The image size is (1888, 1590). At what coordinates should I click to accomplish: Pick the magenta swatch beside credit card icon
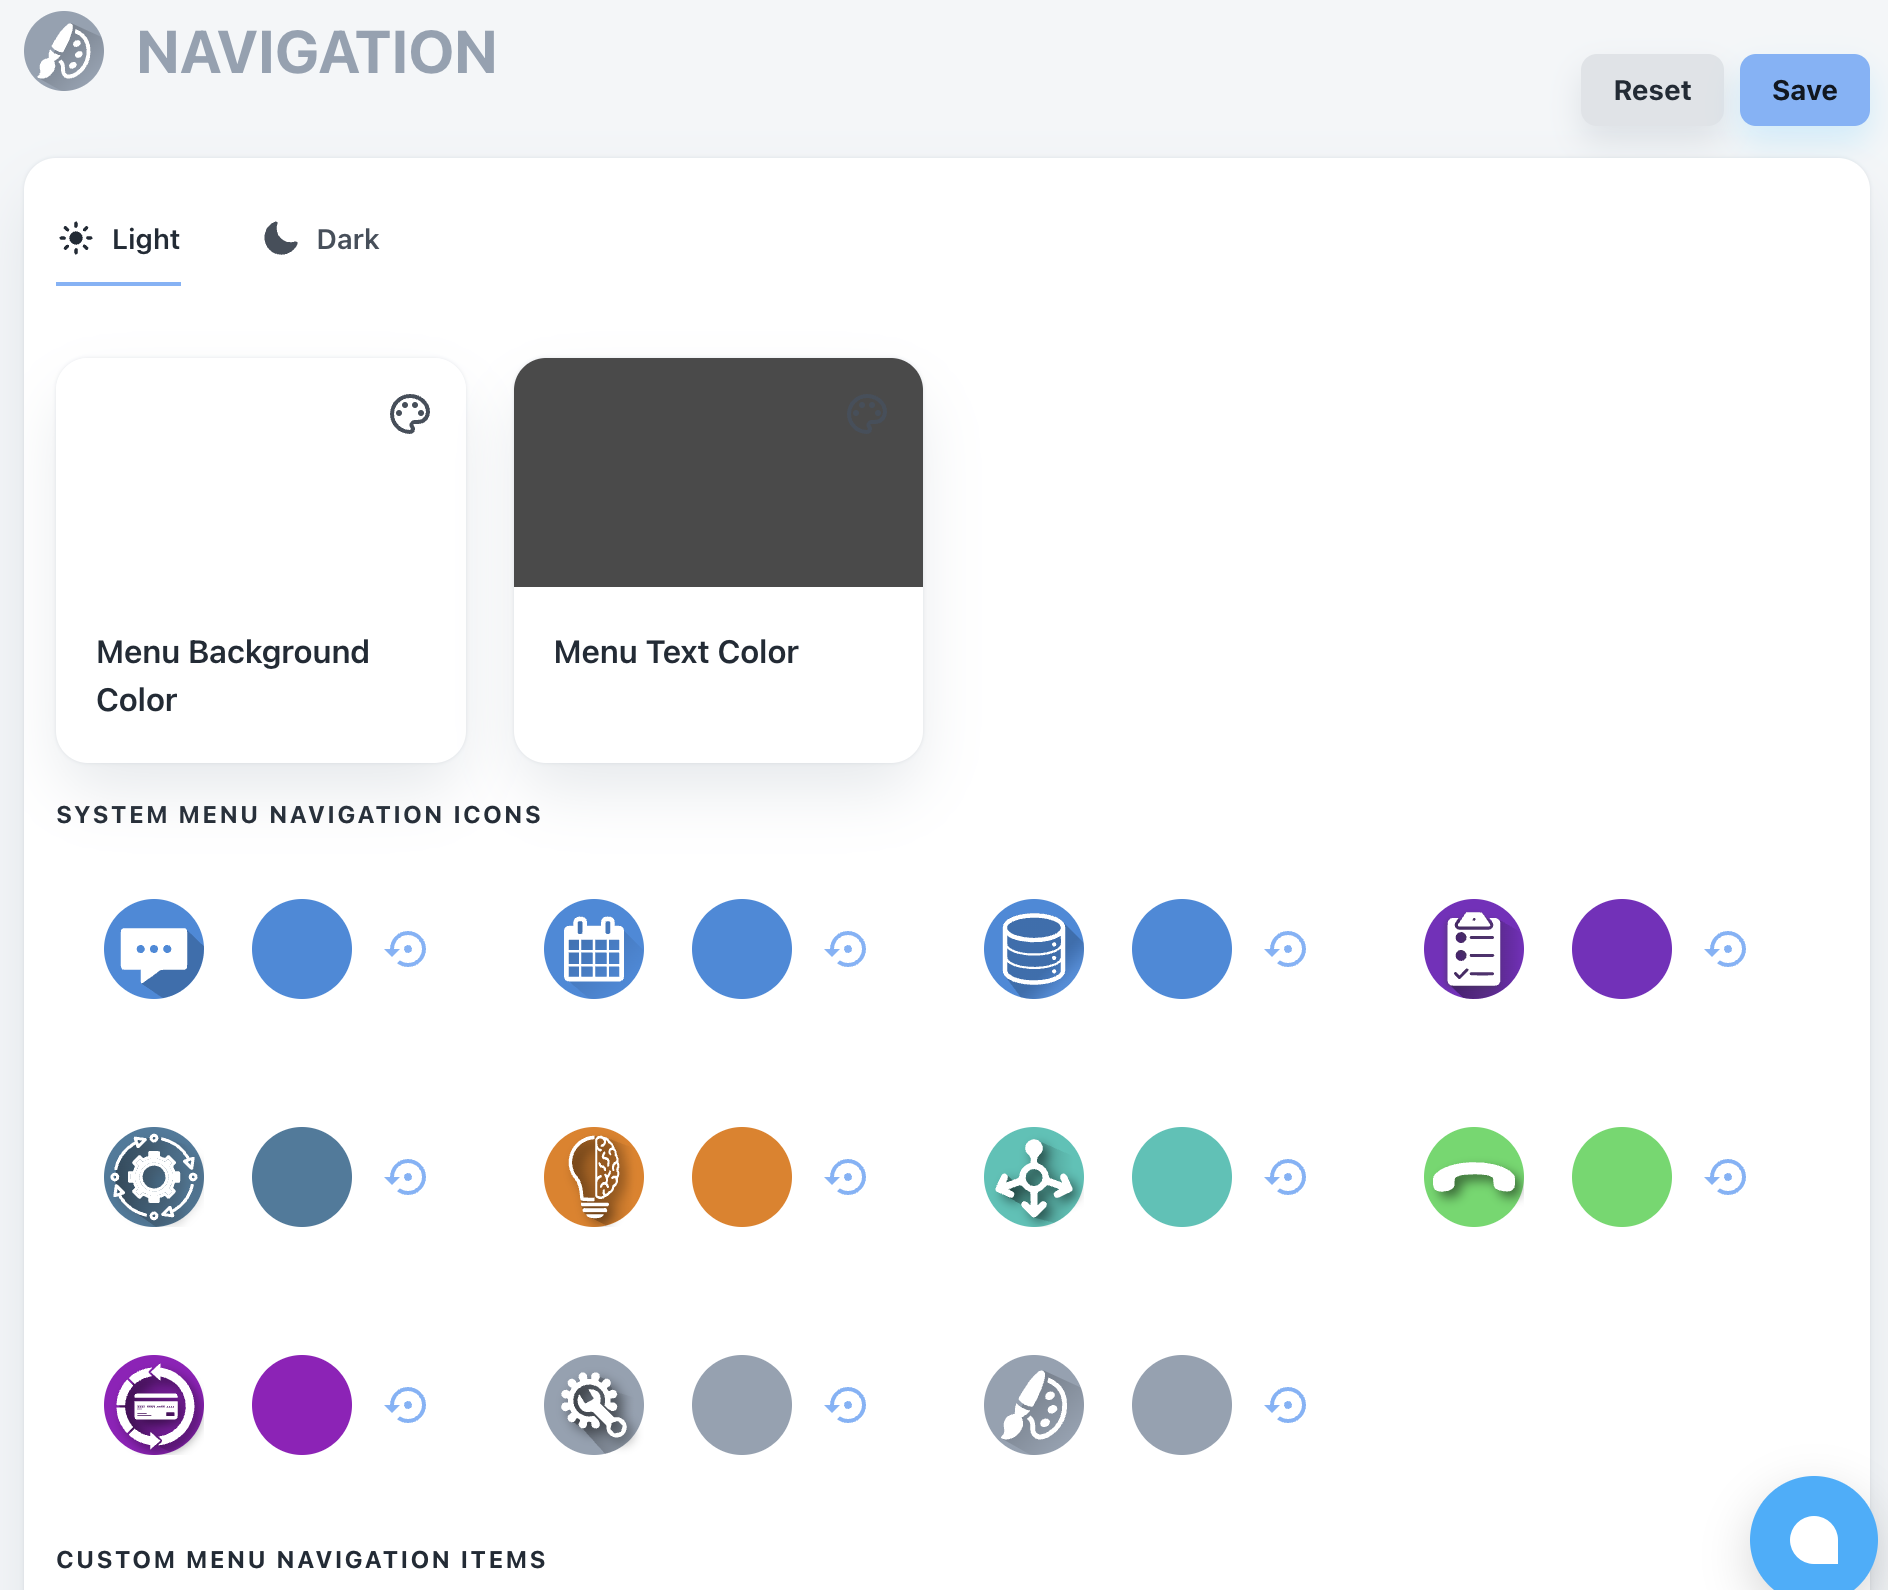(x=302, y=1405)
